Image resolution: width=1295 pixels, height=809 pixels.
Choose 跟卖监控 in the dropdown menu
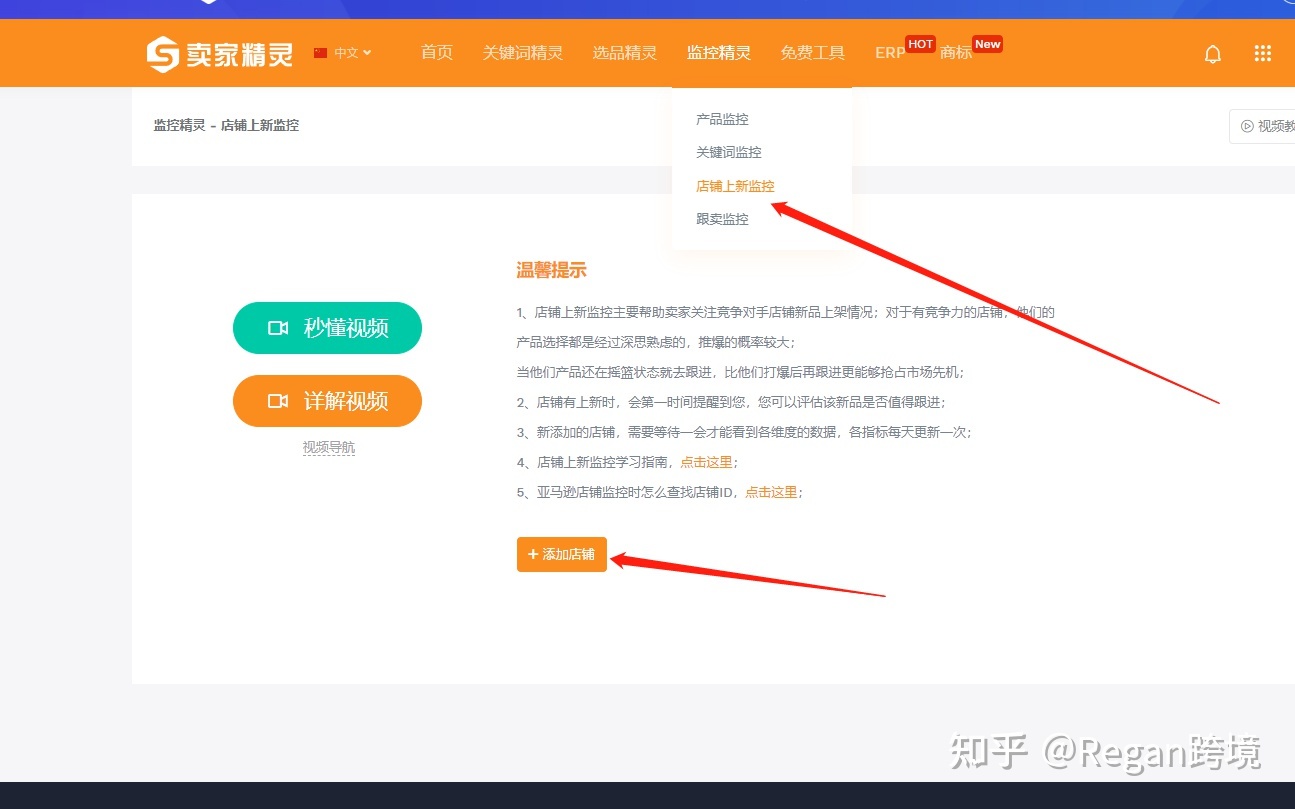coord(722,219)
